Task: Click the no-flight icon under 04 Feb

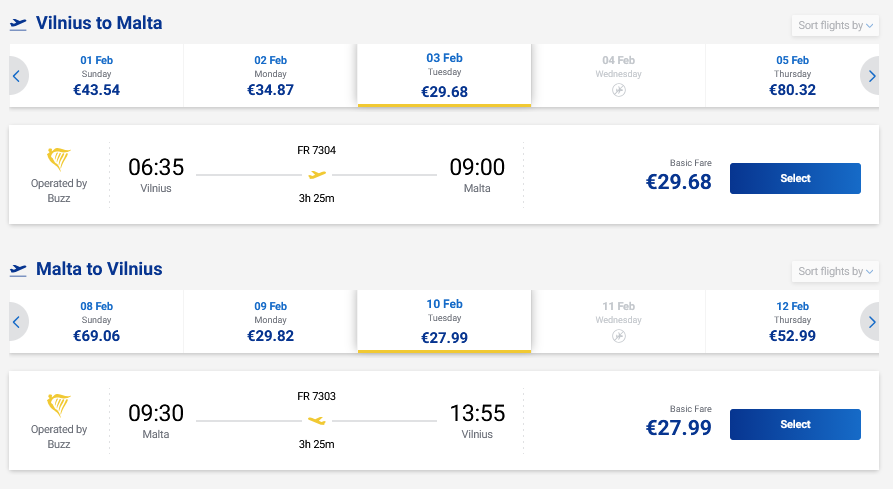Action: pos(619,90)
